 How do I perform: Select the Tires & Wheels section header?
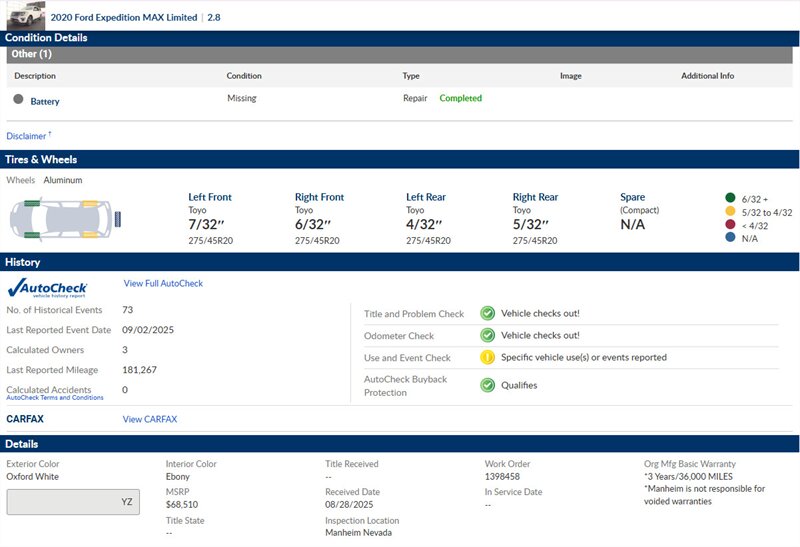pos(400,159)
